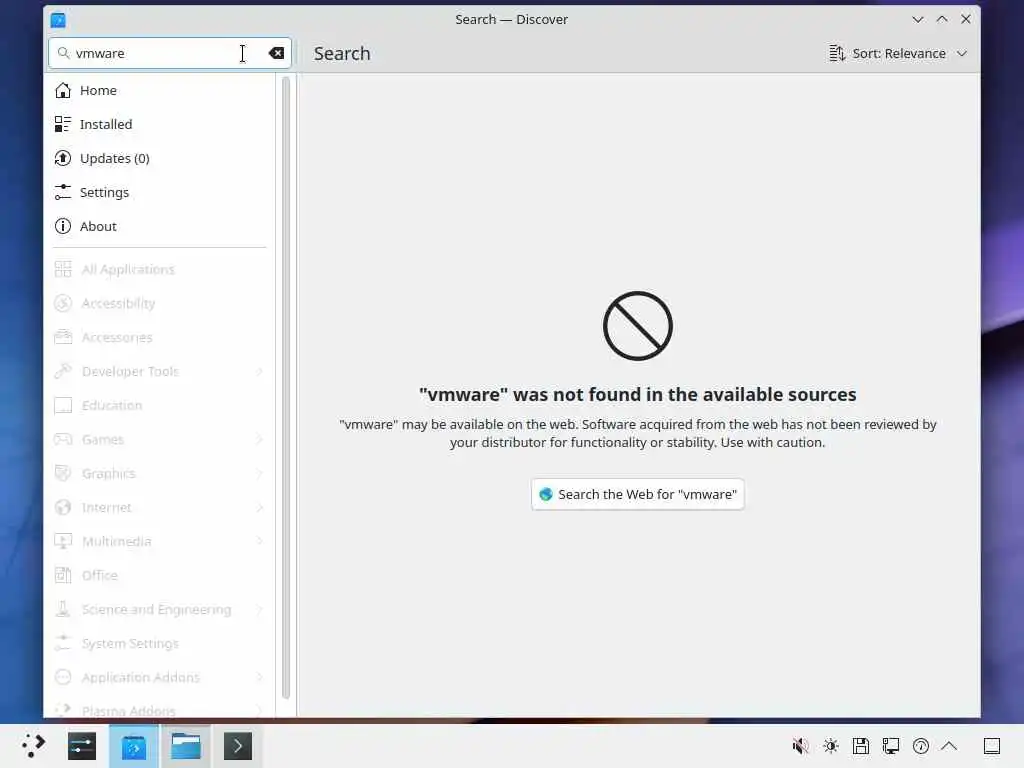This screenshot has height=768, width=1024.
Task: Select Application Addons category
Action: pyautogui.click(x=159, y=677)
